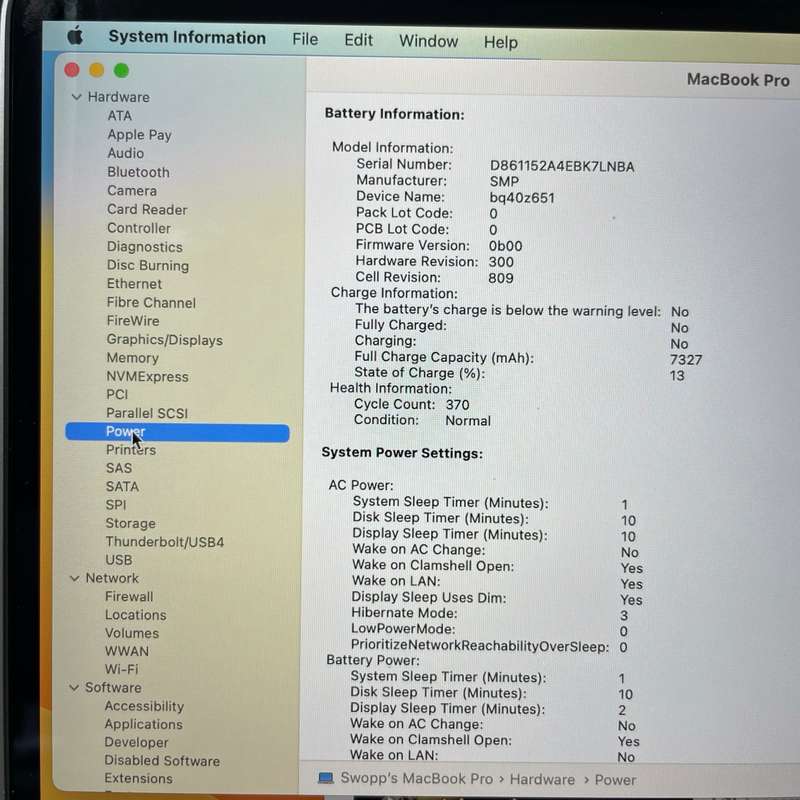Click Hardware in the path bar

tap(542, 780)
